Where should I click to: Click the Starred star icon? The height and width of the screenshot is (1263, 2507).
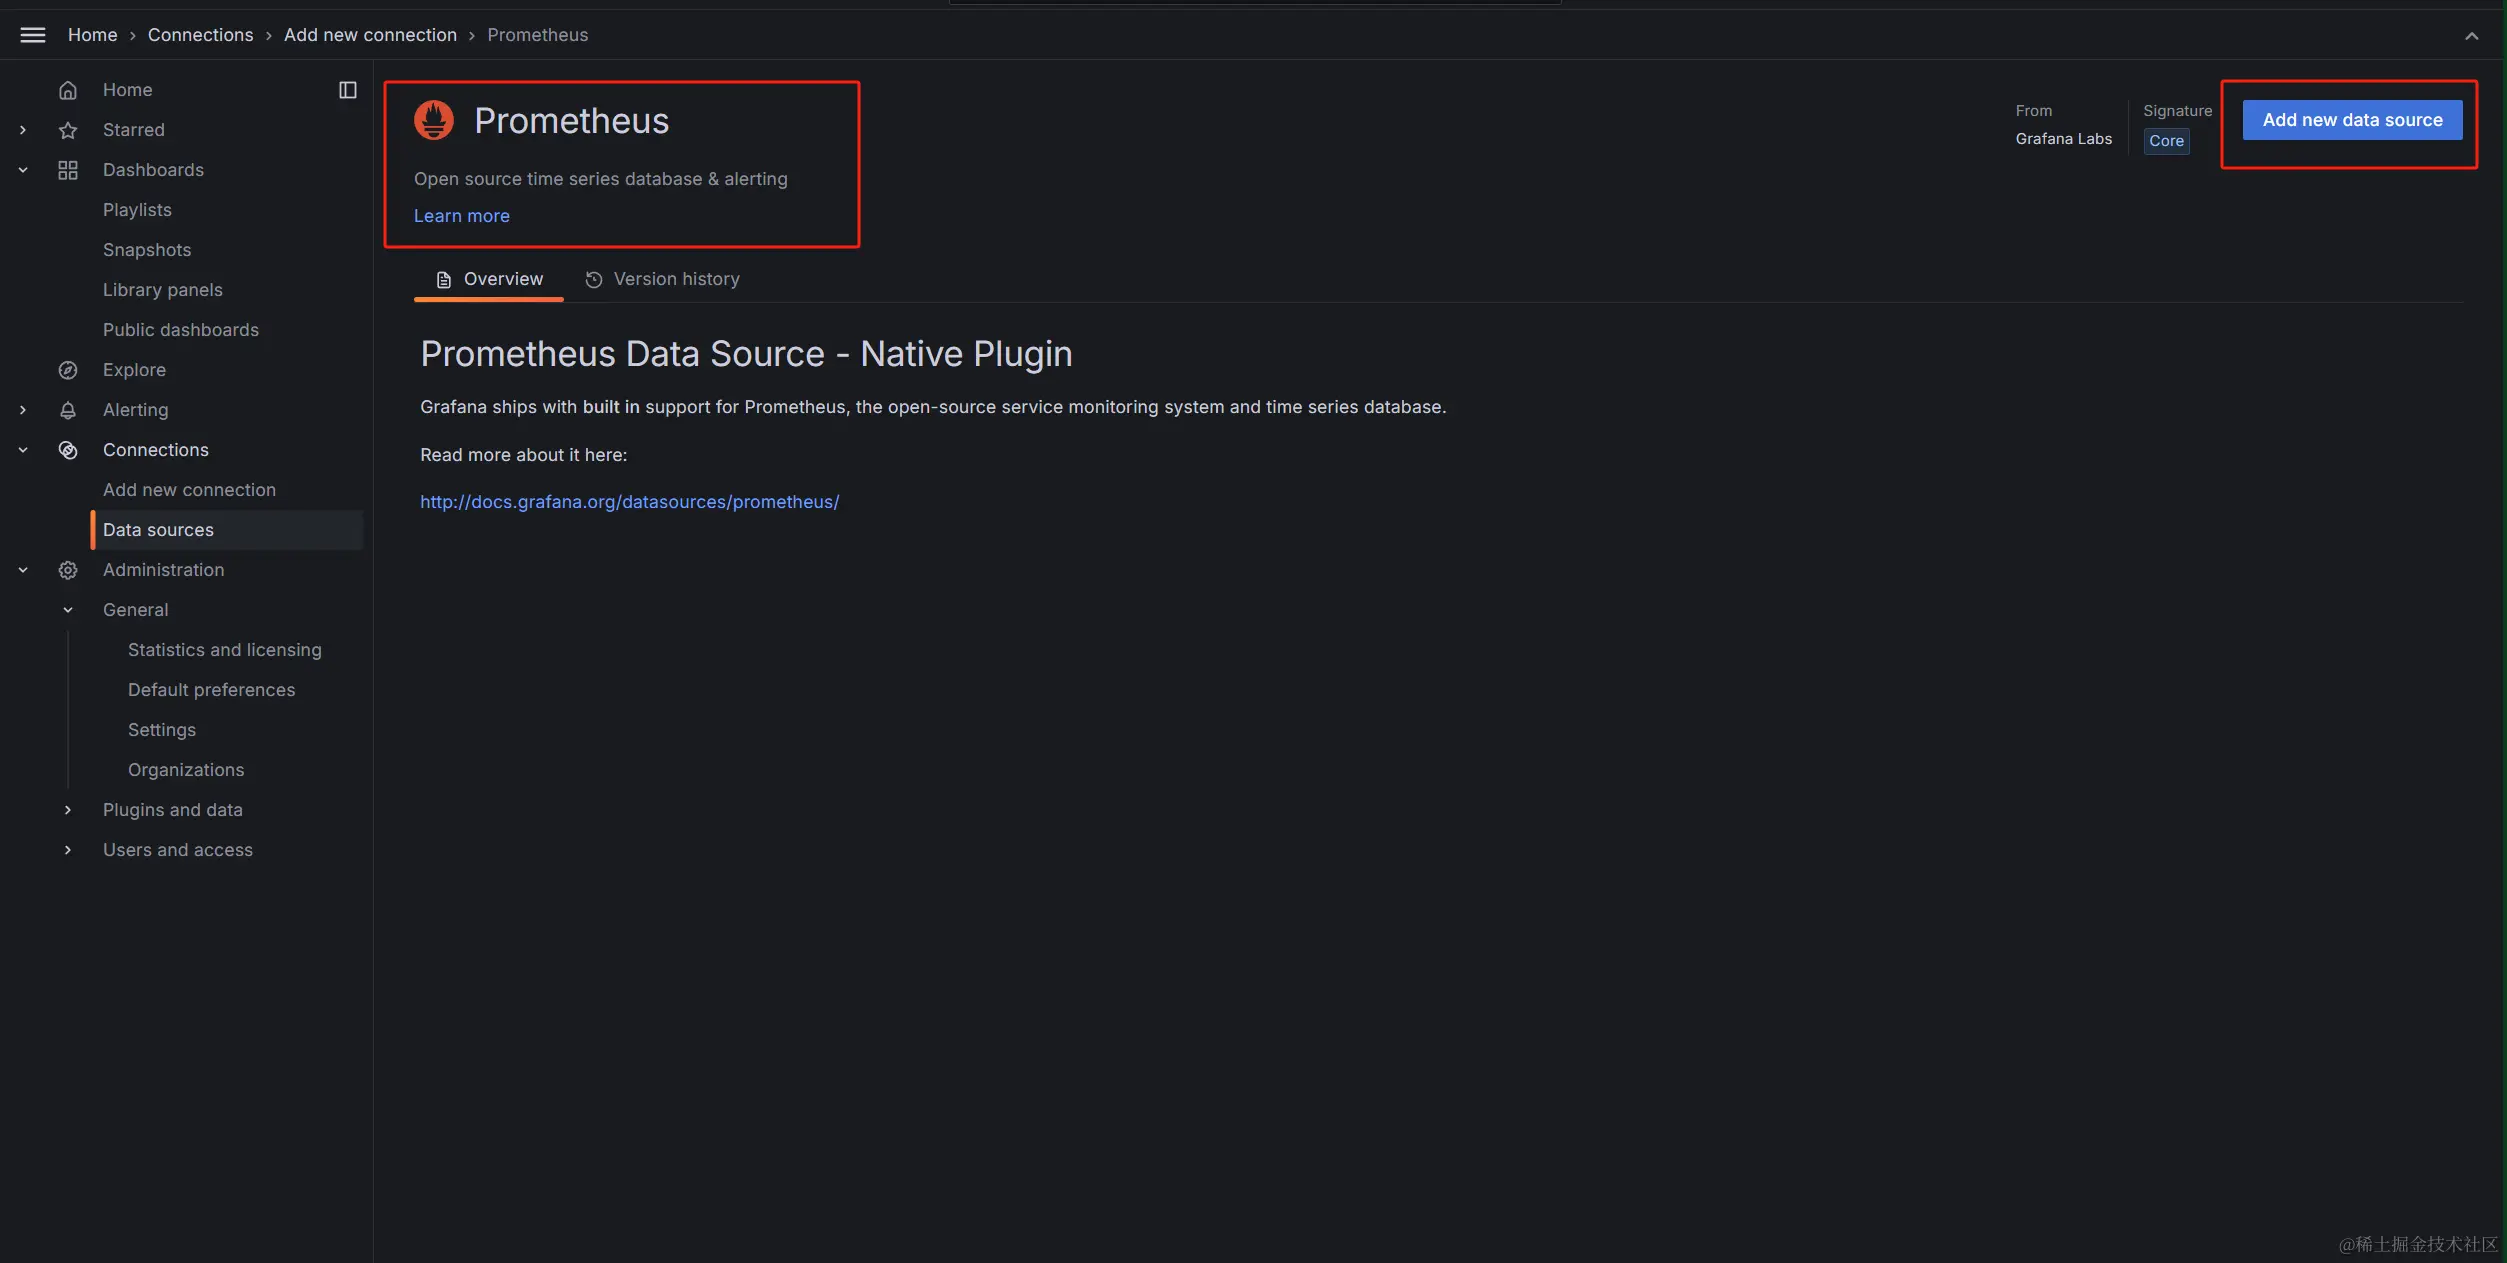68,130
